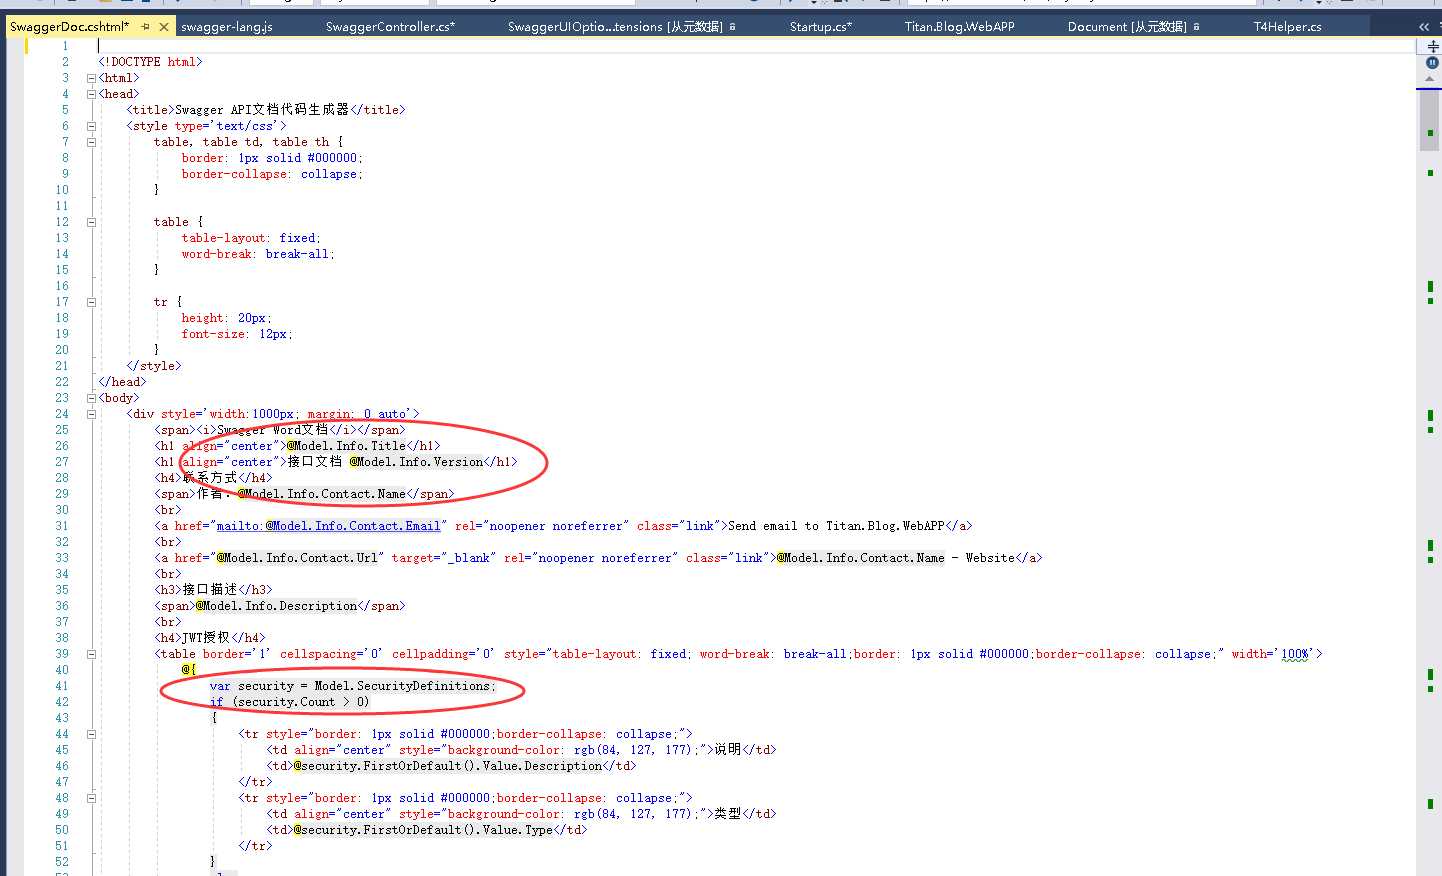Click '说明' cell text on line 45

tap(727, 750)
